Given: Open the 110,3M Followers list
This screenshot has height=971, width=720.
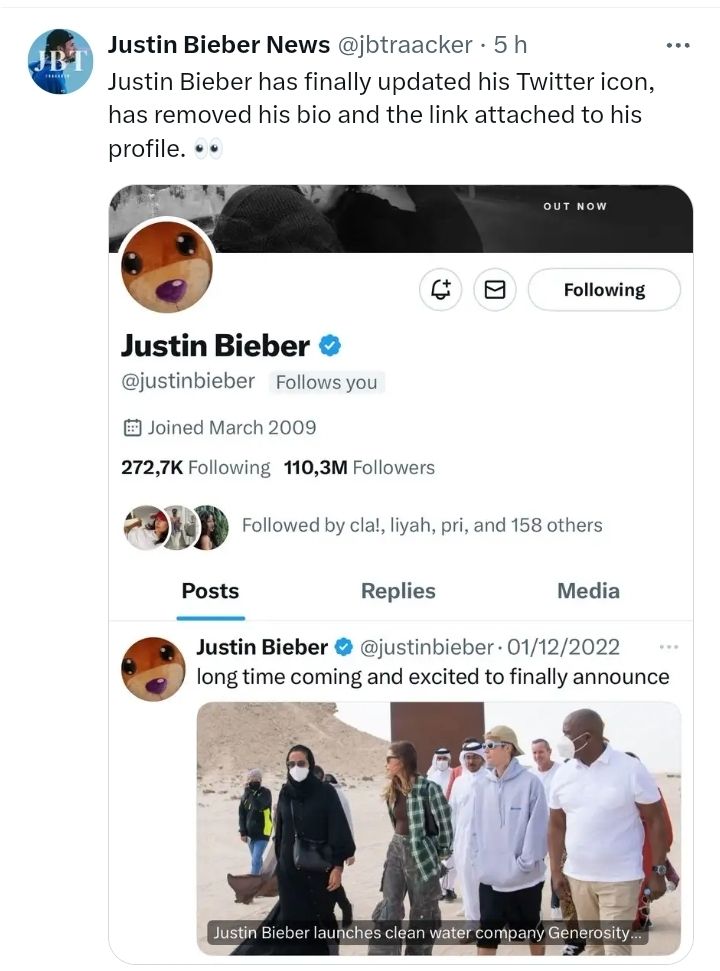Looking at the screenshot, I should pos(360,467).
